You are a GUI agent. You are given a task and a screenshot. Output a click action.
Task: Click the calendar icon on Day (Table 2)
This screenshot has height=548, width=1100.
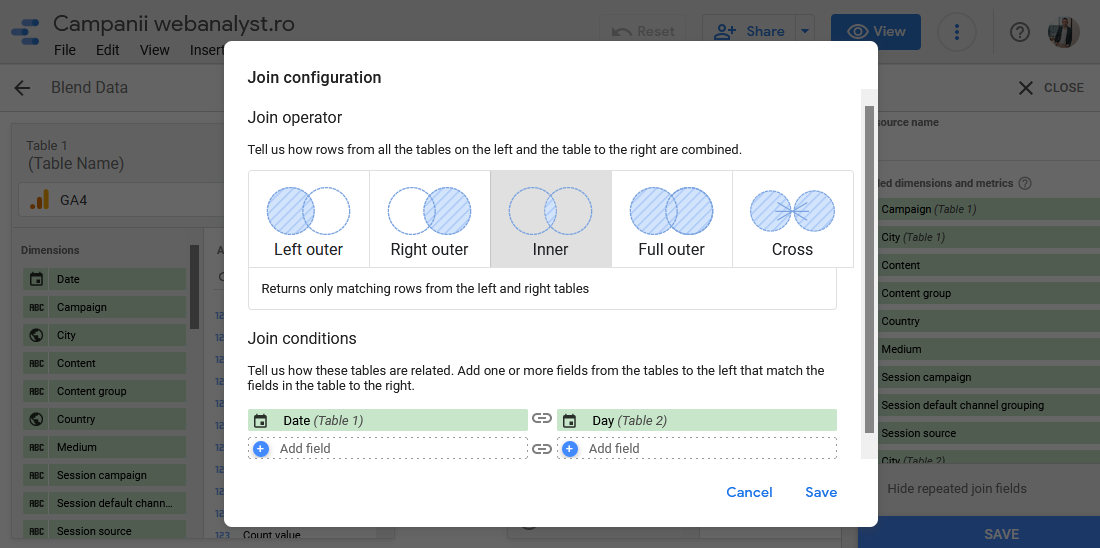(x=570, y=421)
